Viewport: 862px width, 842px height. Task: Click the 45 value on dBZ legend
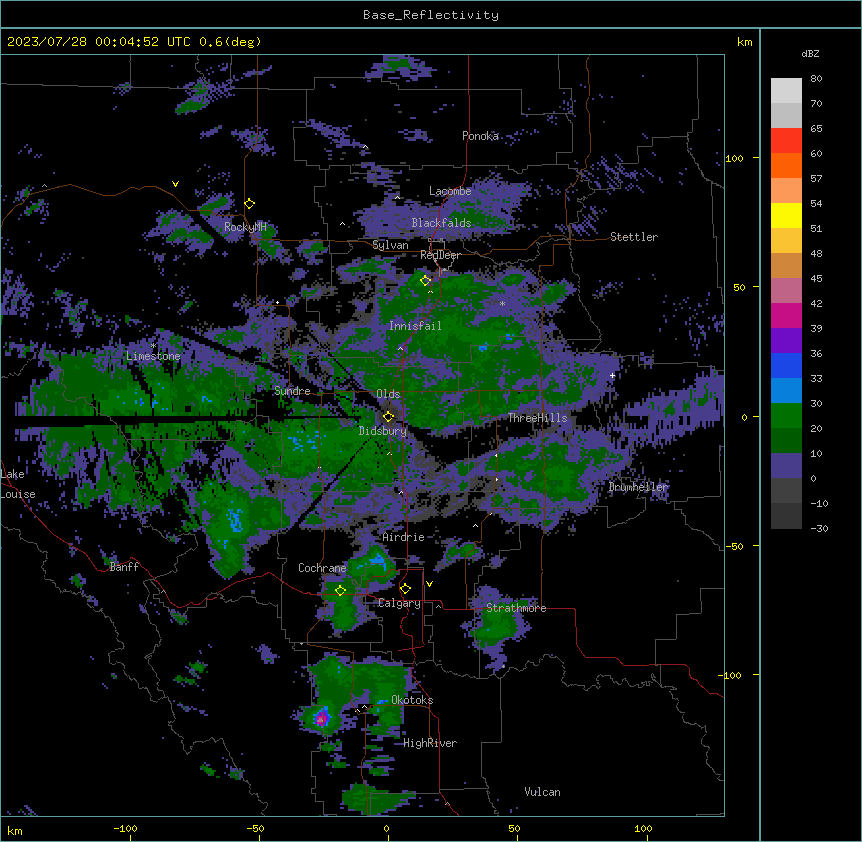[816, 279]
